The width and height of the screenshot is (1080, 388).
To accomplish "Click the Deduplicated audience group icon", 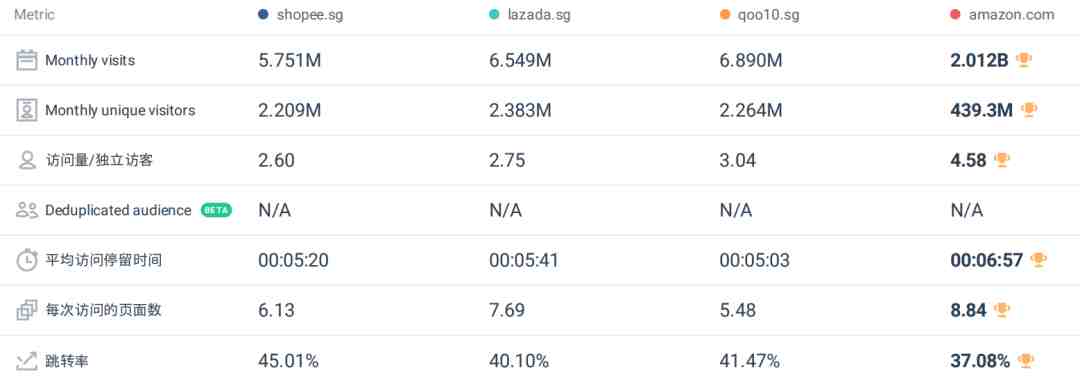I will pyautogui.click(x=27, y=210).
